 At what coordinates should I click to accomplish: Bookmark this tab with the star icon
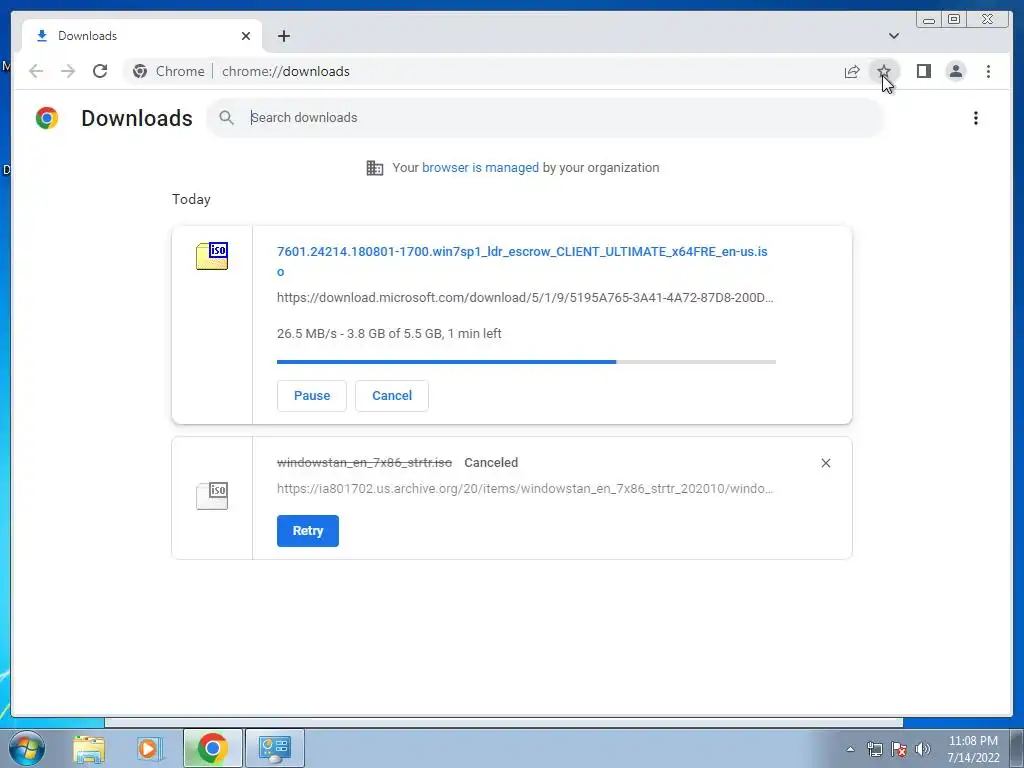[x=884, y=71]
